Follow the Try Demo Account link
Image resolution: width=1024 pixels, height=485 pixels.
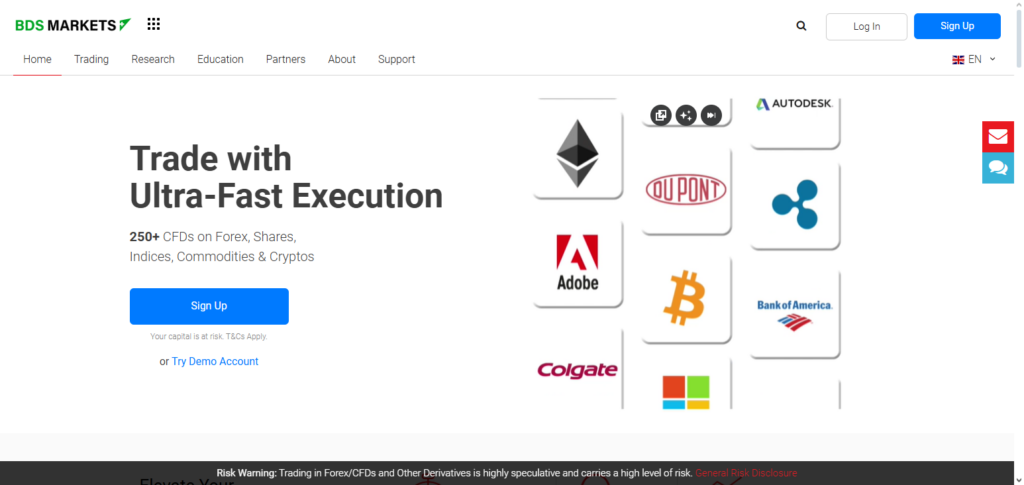(x=215, y=361)
